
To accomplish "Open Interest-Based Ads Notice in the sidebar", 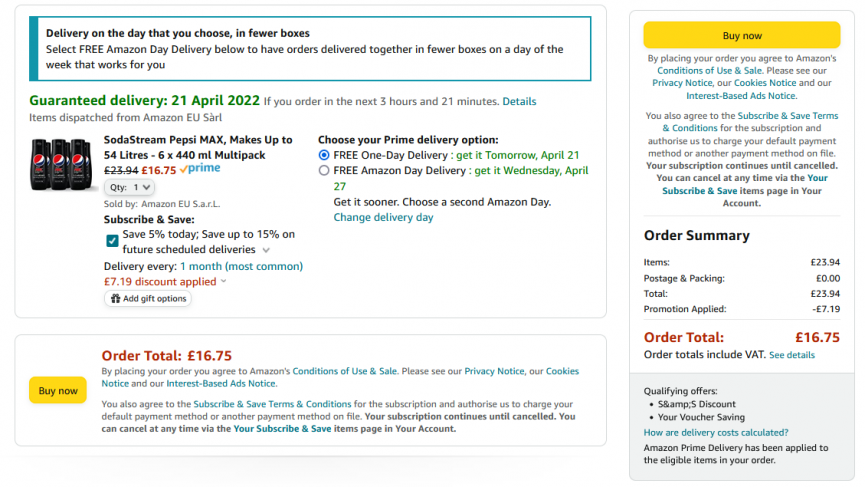I will point(741,95).
